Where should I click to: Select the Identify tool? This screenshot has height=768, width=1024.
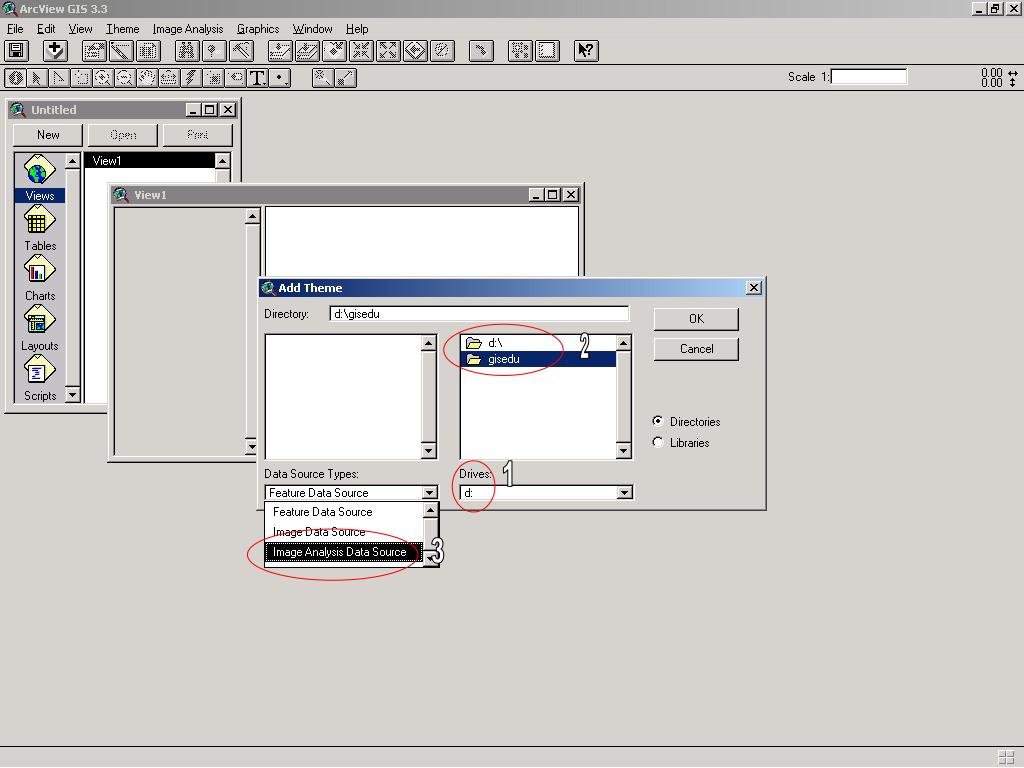[16, 78]
